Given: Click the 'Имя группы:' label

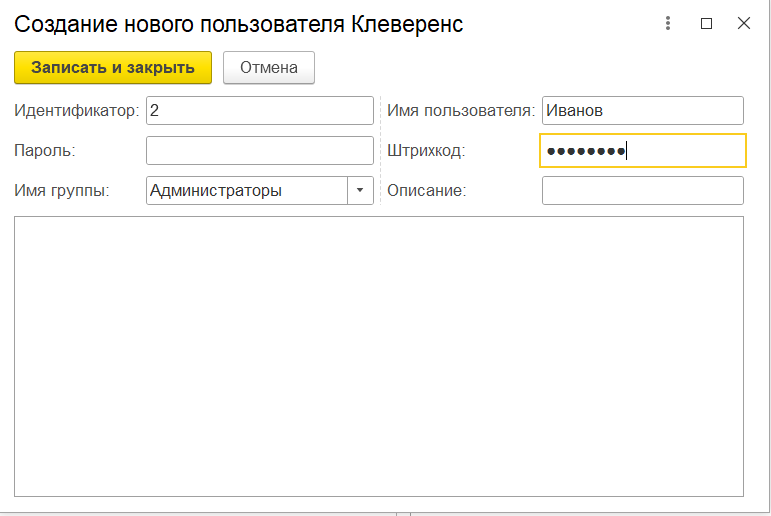Looking at the screenshot, I should [x=62, y=190].
